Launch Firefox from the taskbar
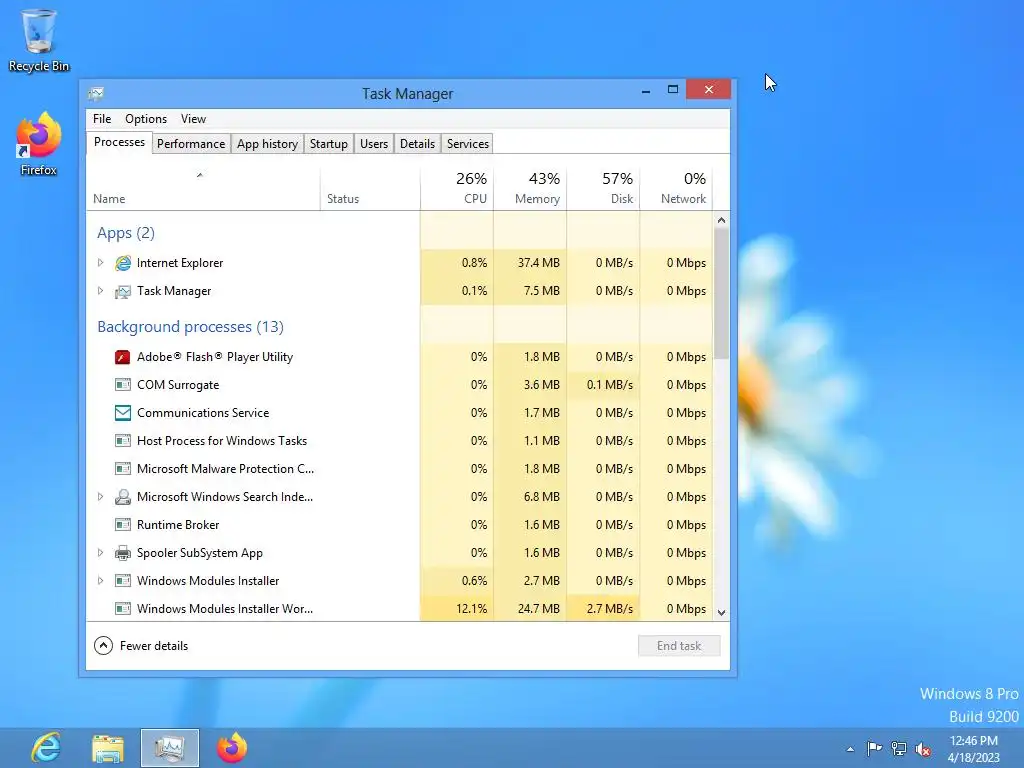Image resolution: width=1024 pixels, height=768 pixels. point(232,748)
